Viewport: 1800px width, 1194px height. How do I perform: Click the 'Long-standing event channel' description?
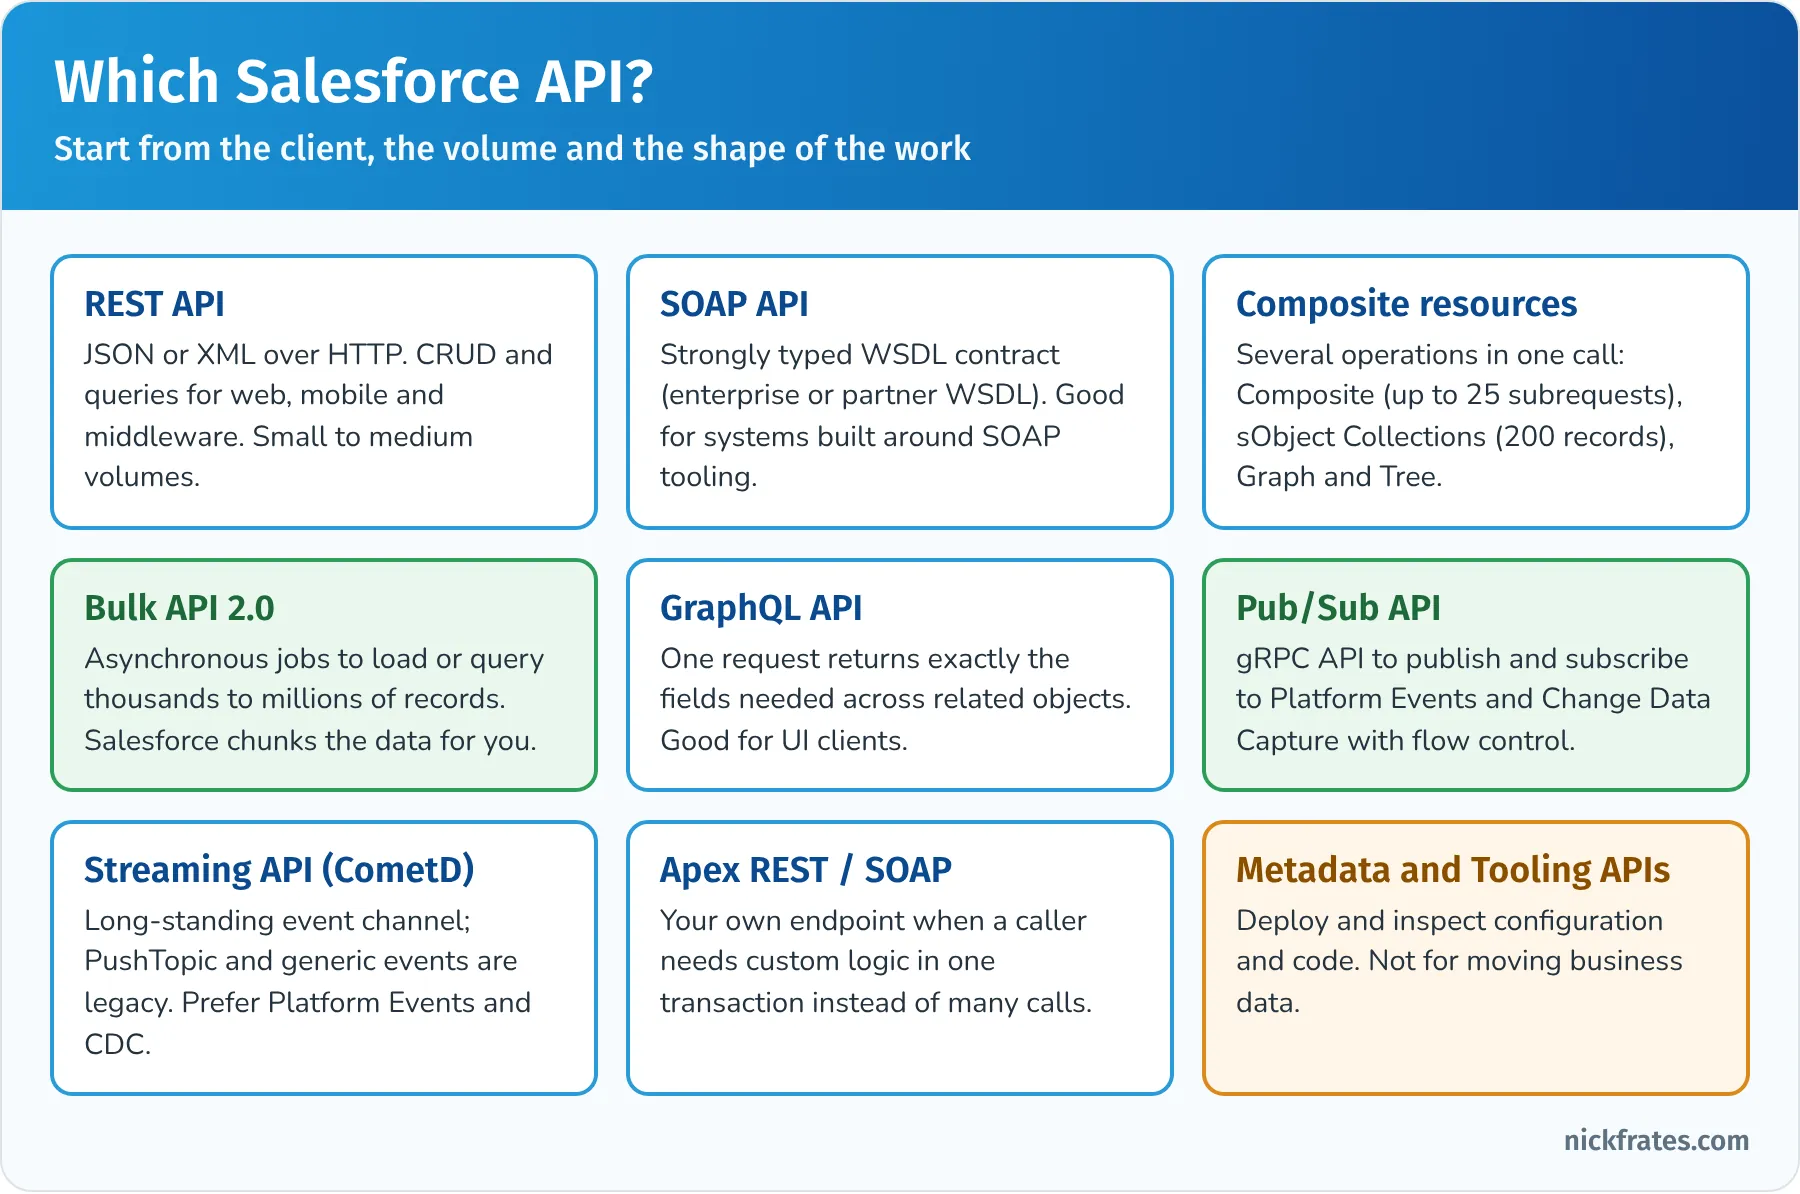coord(307,981)
